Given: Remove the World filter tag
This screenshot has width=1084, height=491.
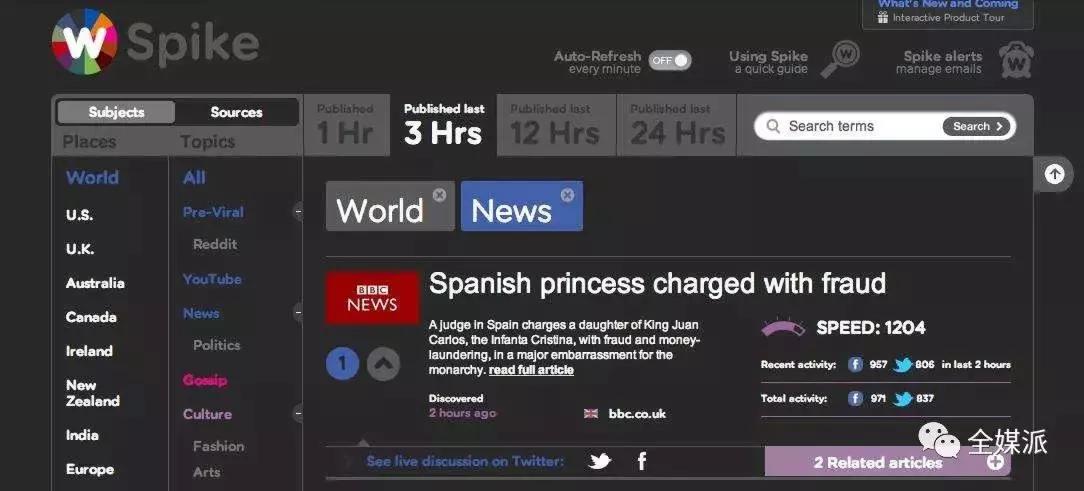Looking at the screenshot, I should click(439, 195).
